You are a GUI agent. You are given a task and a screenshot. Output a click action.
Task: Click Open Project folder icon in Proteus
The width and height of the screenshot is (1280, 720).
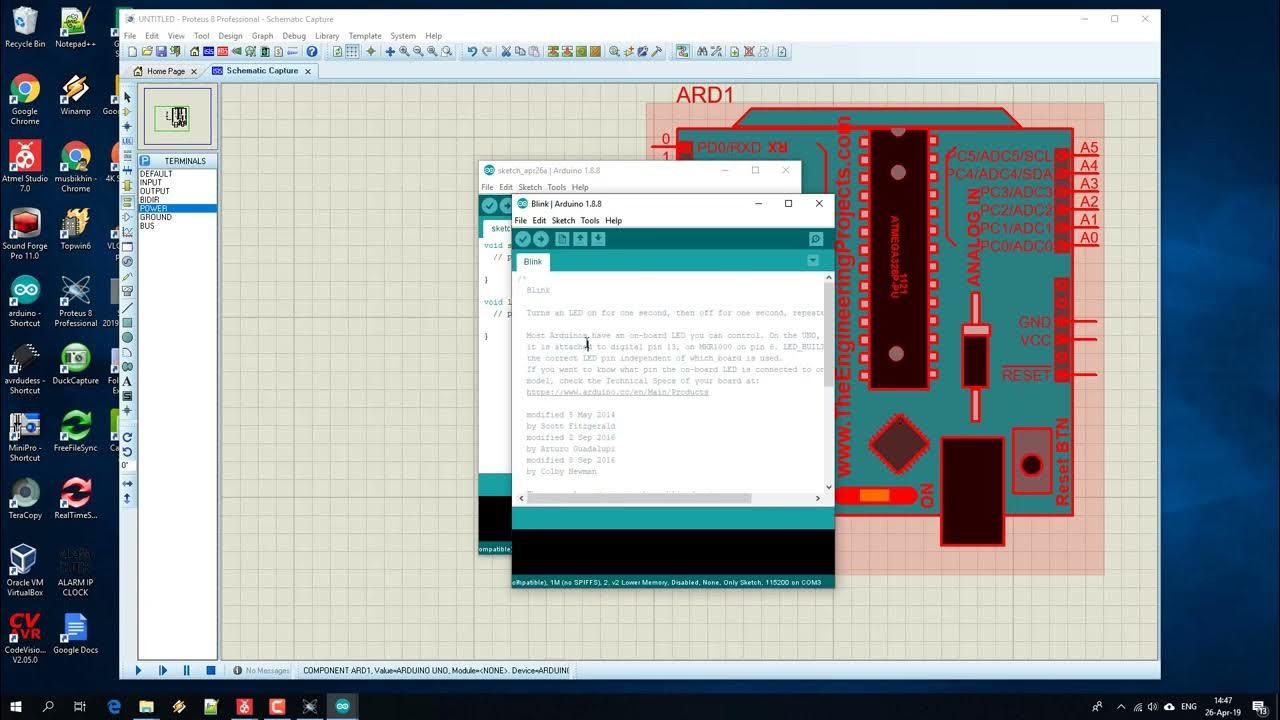[147, 51]
